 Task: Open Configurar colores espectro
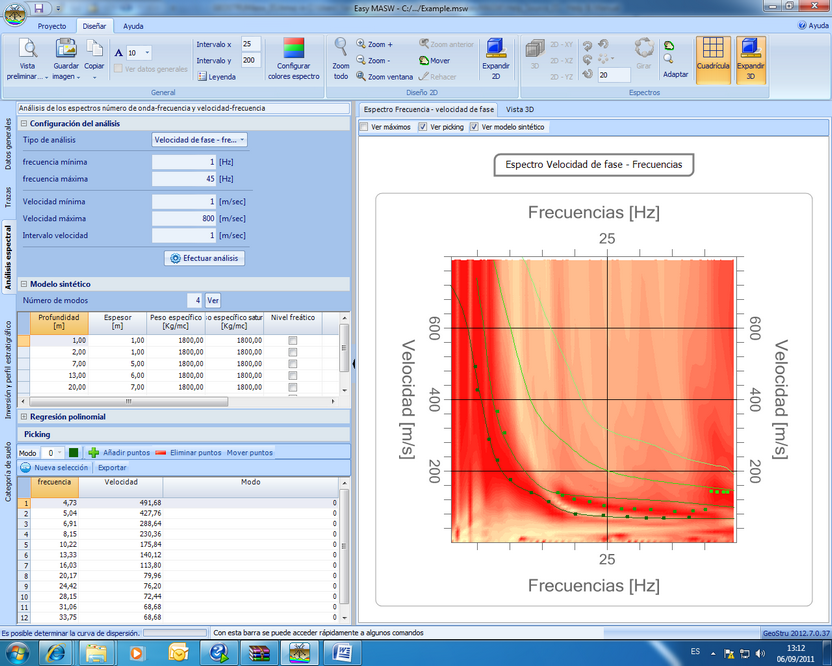click(x=293, y=58)
